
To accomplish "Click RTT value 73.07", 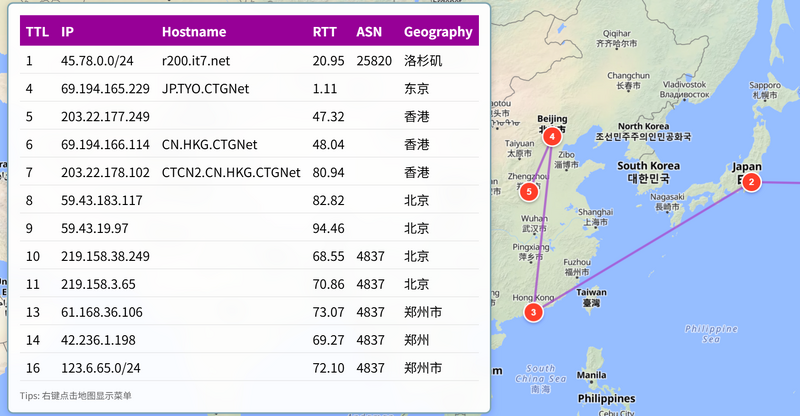I will pos(329,312).
